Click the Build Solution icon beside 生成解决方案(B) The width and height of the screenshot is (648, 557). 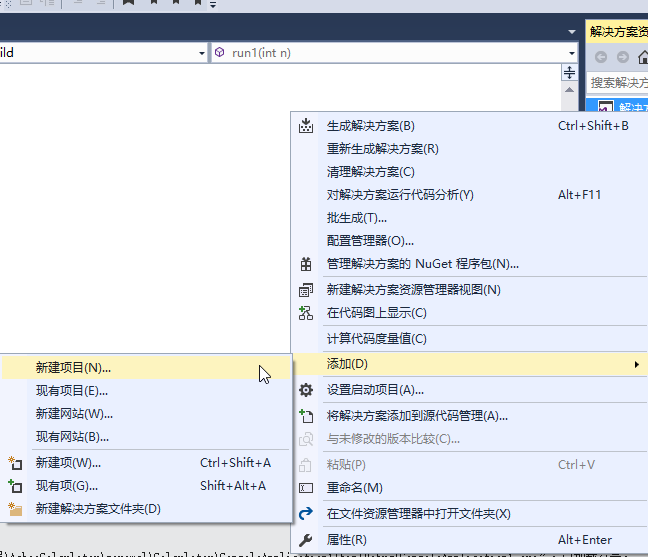click(306, 126)
